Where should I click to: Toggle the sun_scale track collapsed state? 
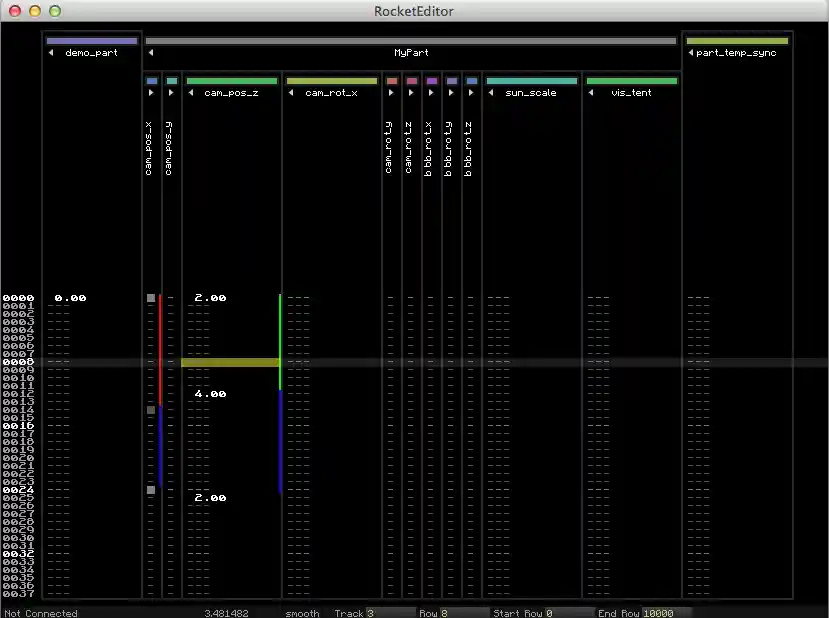coord(490,92)
